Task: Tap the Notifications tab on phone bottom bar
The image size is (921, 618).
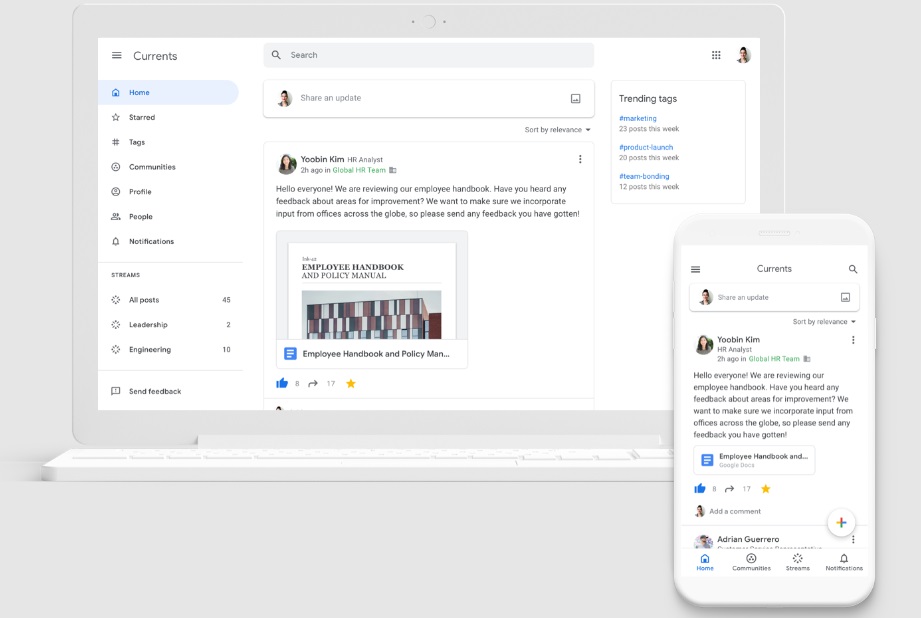Action: tap(844, 562)
